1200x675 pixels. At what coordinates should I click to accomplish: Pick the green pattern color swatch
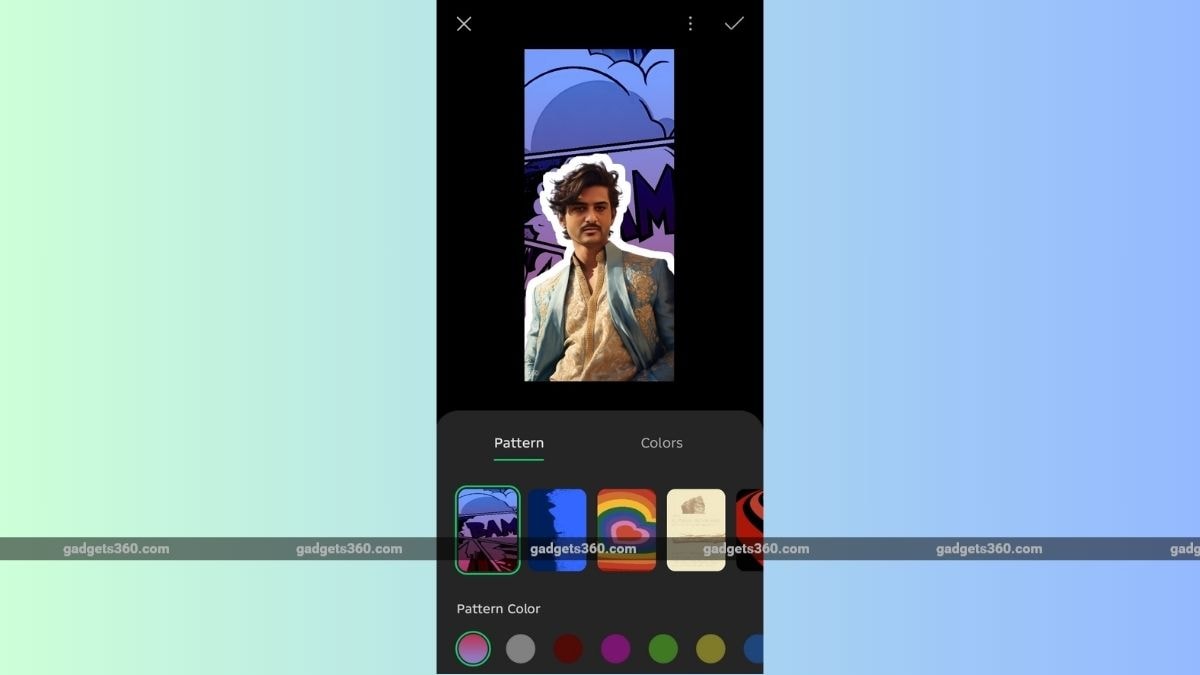coord(663,649)
